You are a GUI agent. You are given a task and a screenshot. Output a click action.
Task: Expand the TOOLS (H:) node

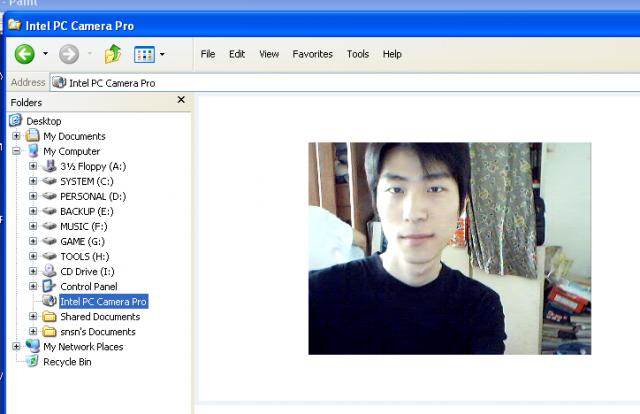pos(33,256)
